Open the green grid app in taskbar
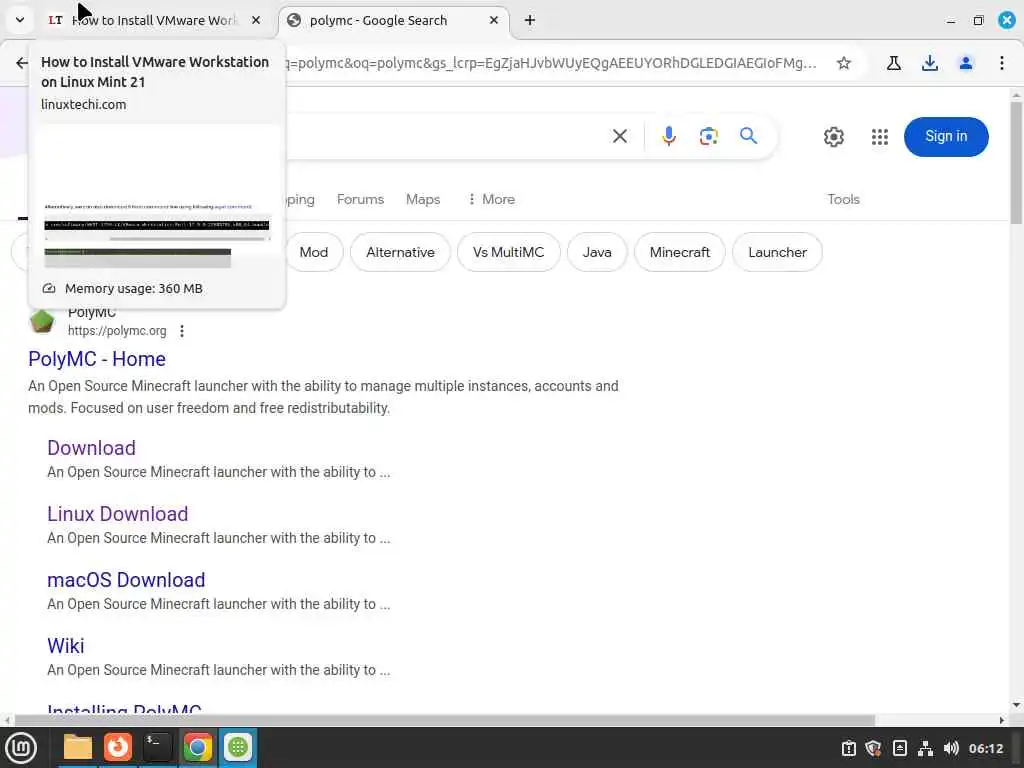This screenshot has height=768, width=1024. [238, 747]
